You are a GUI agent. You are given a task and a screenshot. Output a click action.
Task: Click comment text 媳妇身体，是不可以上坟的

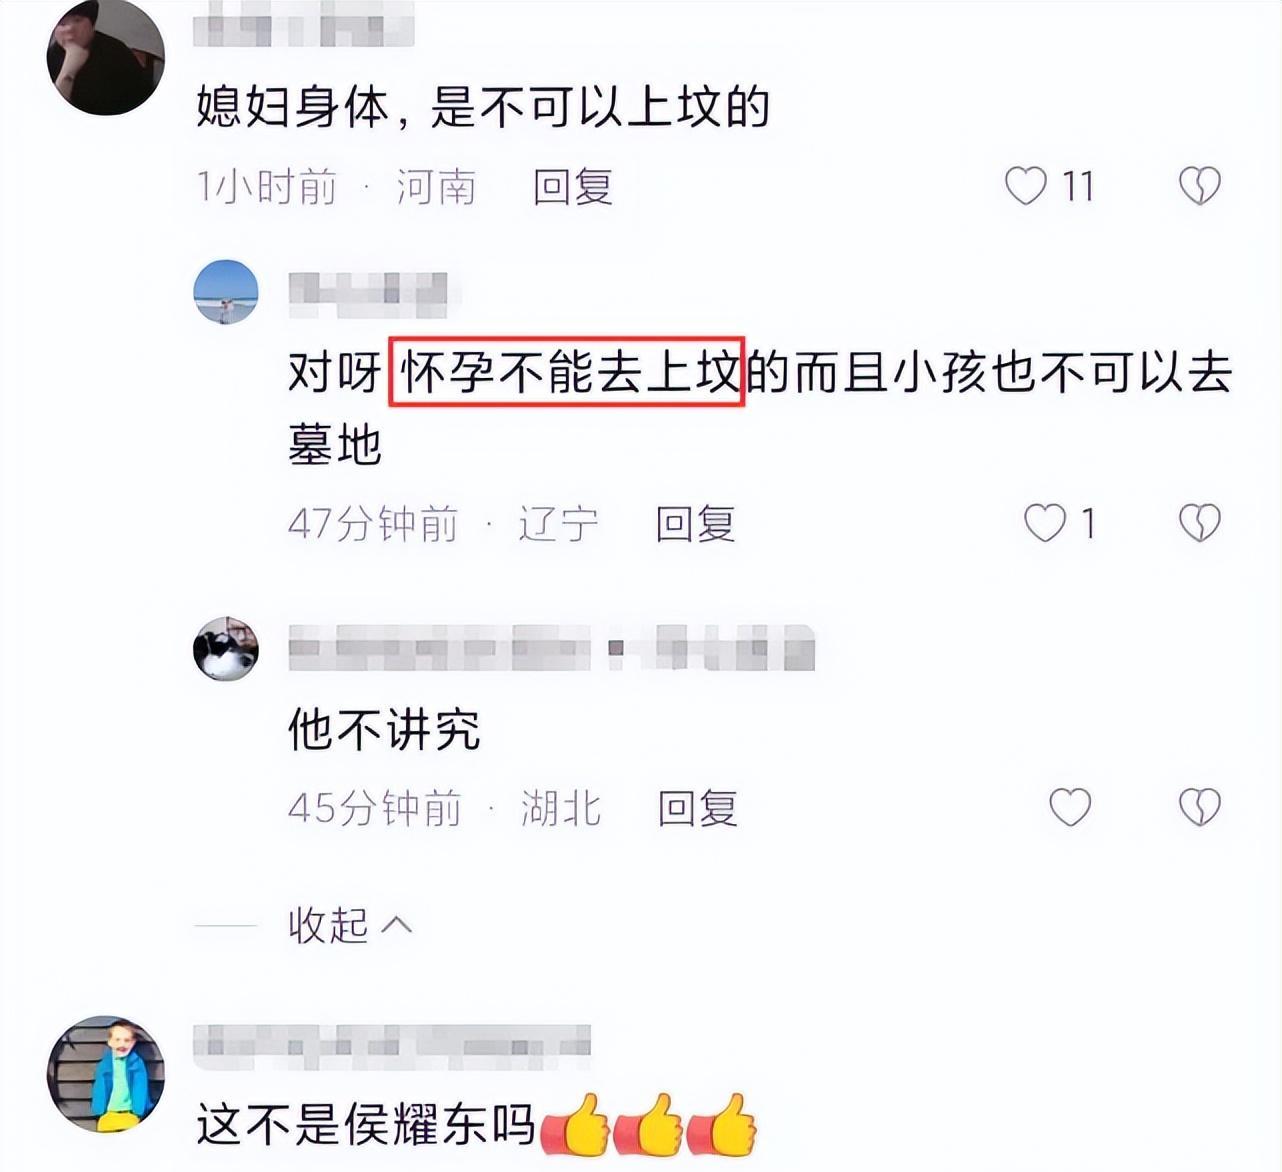pos(483,107)
